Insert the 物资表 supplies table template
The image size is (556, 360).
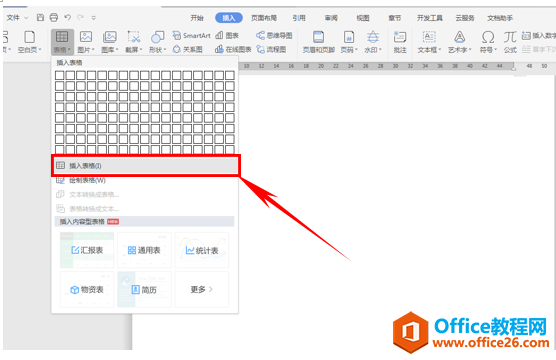87,289
